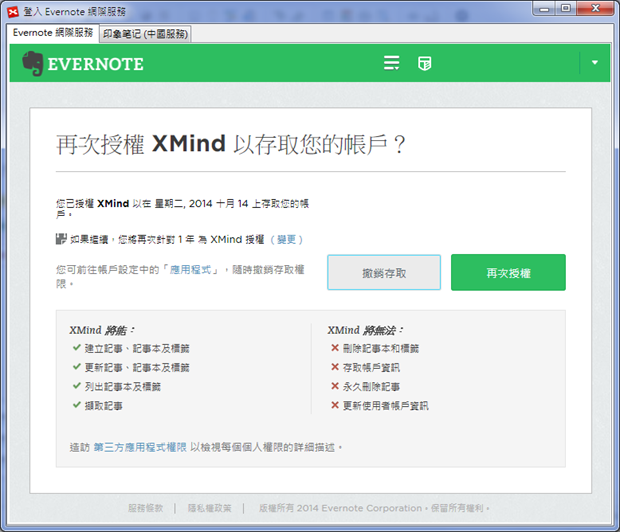The height and width of the screenshot is (532, 620).
Task: Click the green 再次授權 button
Action: click(x=508, y=273)
